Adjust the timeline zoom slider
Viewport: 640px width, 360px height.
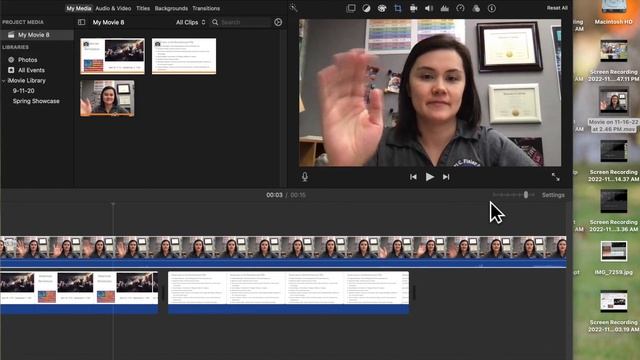(x=526, y=195)
